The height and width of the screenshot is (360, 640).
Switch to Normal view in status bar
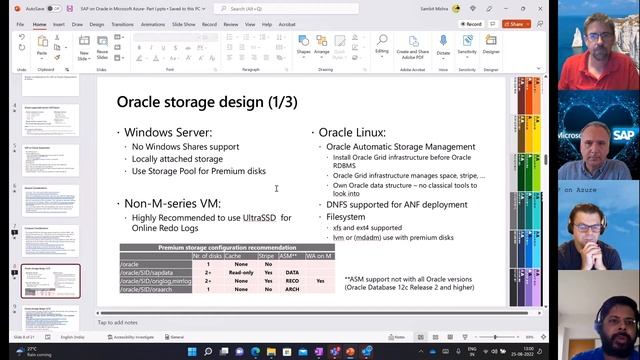pyautogui.click(x=420, y=337)
